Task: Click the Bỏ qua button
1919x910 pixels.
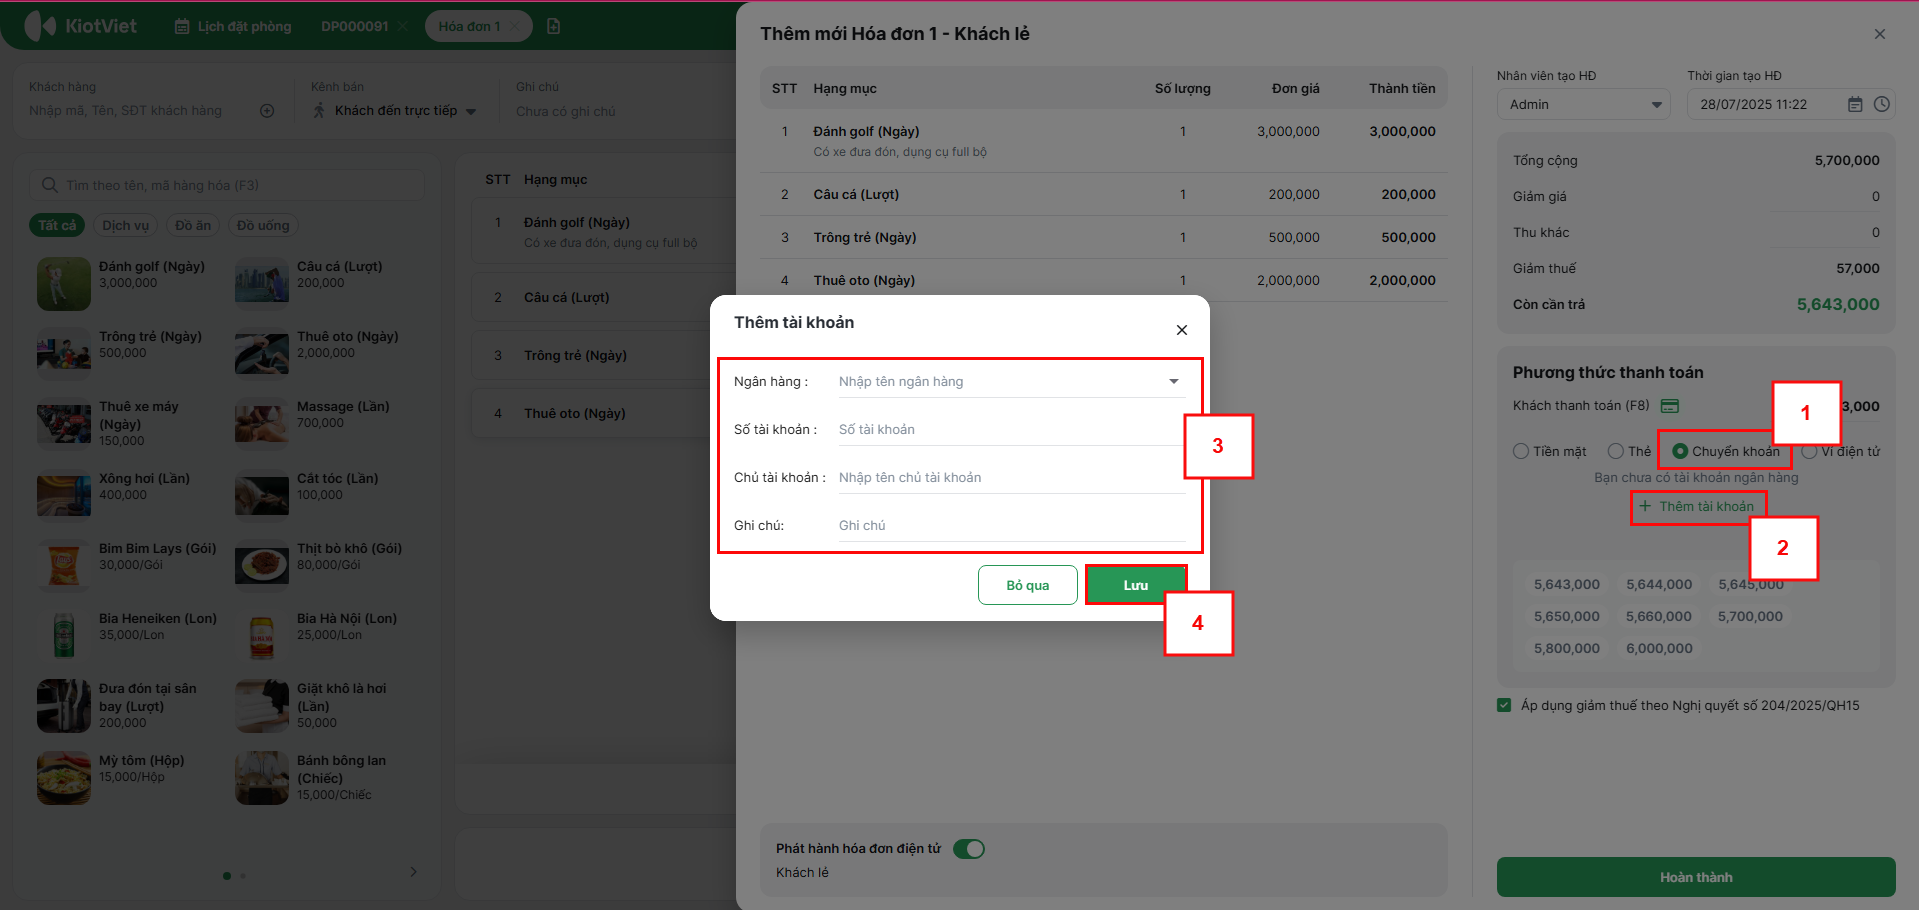Action: click(x=1027, y=585)
